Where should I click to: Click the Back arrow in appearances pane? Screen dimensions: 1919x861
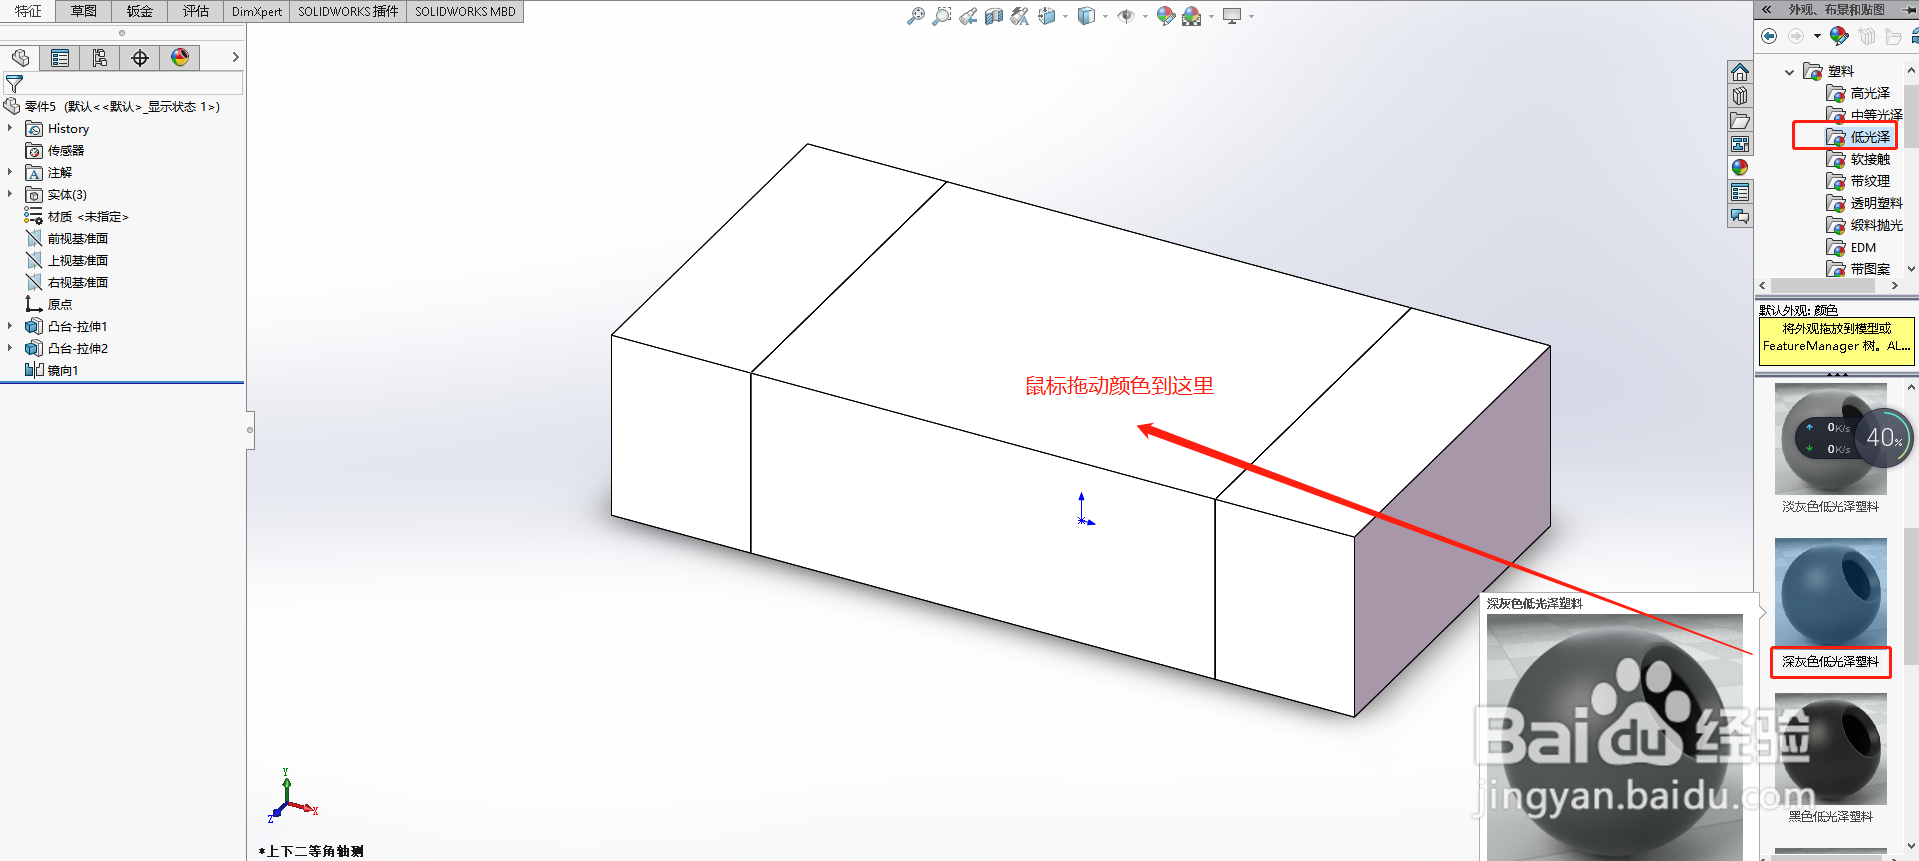click(1769, 36)
